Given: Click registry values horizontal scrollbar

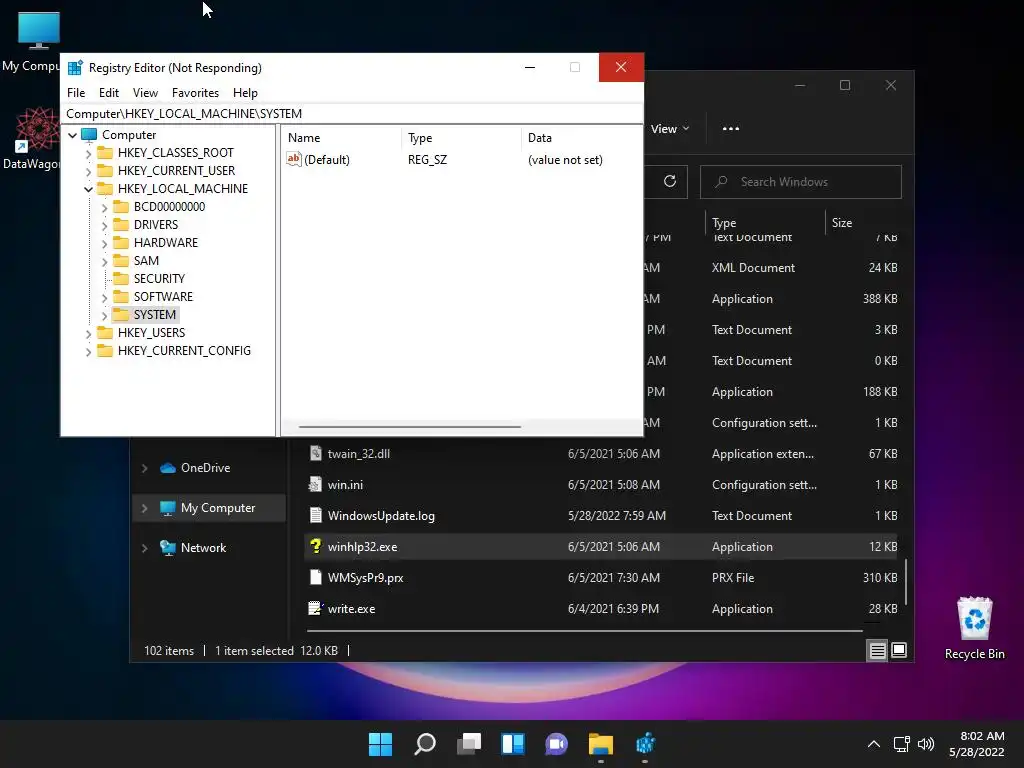Looking at the screenshot, I should pyautogui.click(x=409, y=426).
